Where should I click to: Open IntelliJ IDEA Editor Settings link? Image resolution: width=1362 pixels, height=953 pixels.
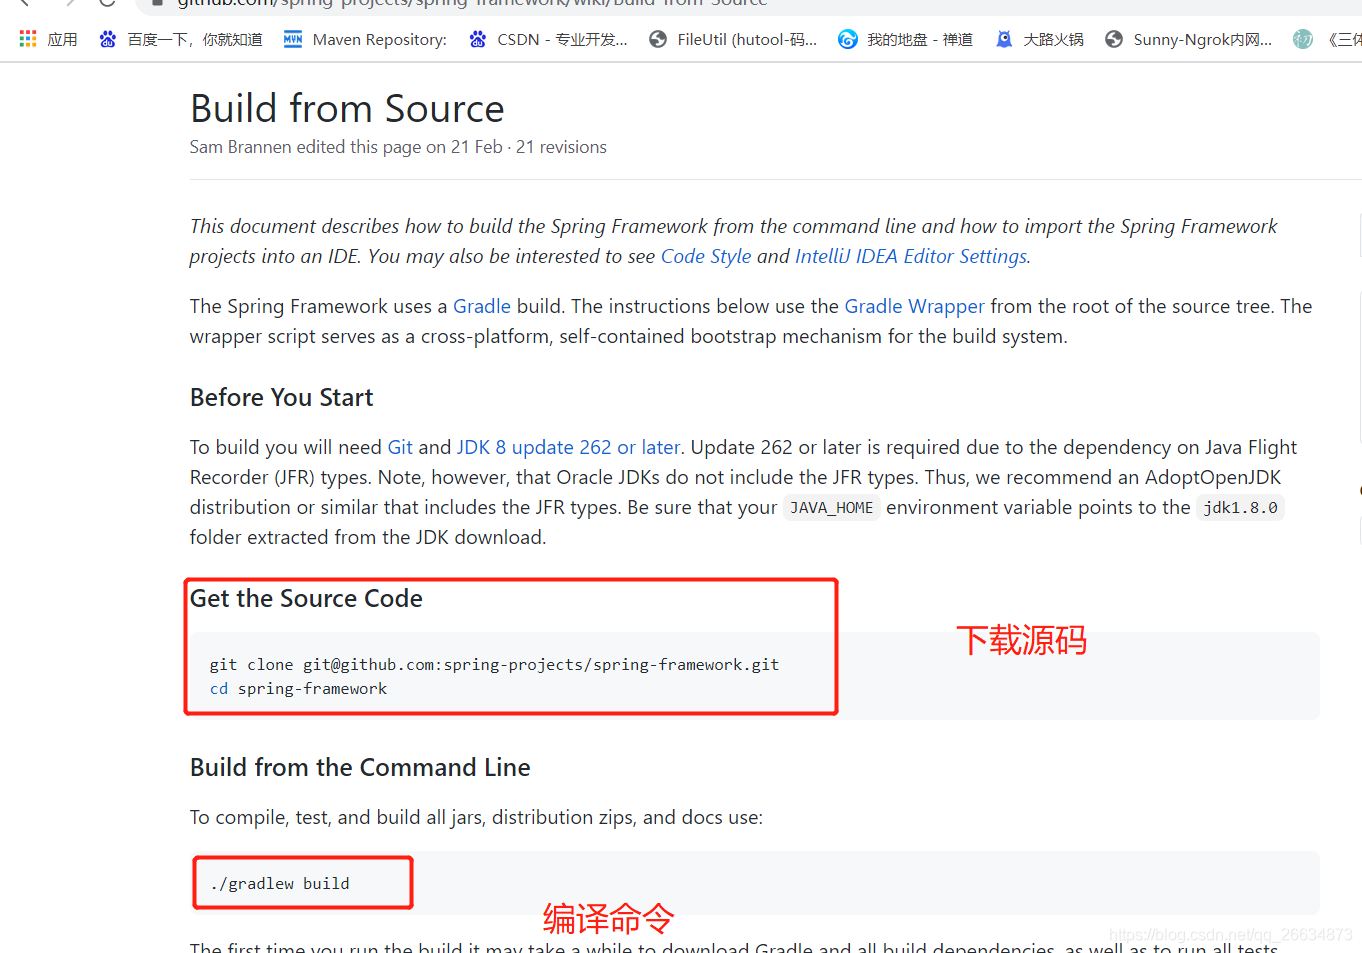(x=911, y=256)
